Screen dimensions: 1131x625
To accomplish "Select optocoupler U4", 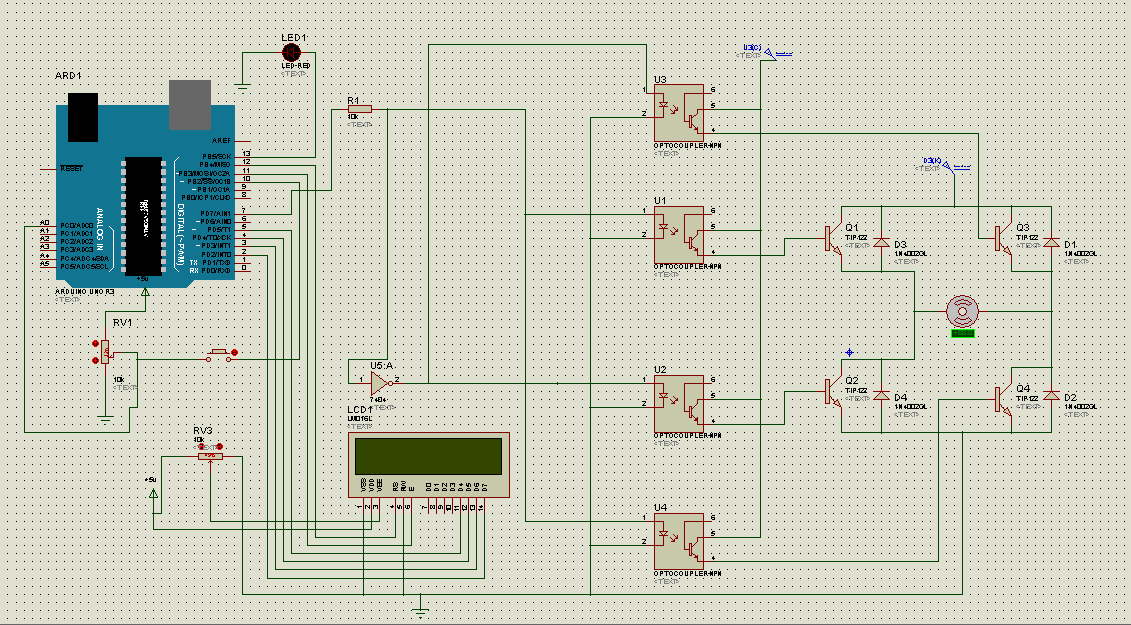I will (x=679, y=541).
